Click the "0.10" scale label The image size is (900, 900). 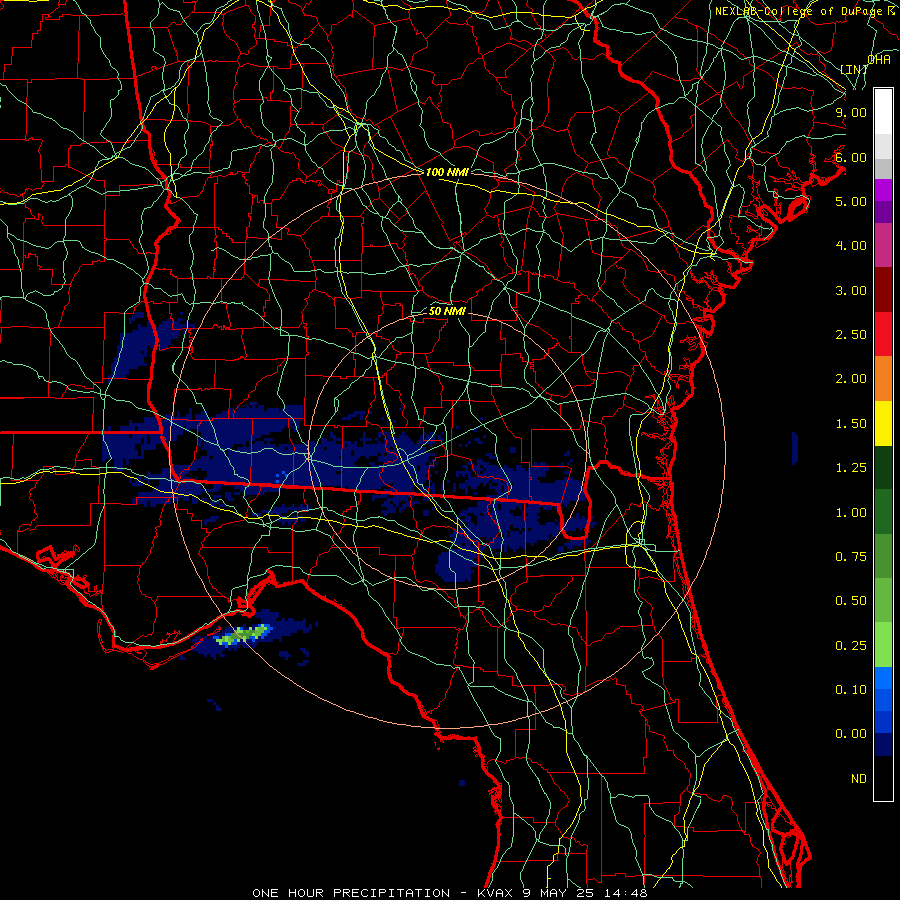click(x=851, y=690)
